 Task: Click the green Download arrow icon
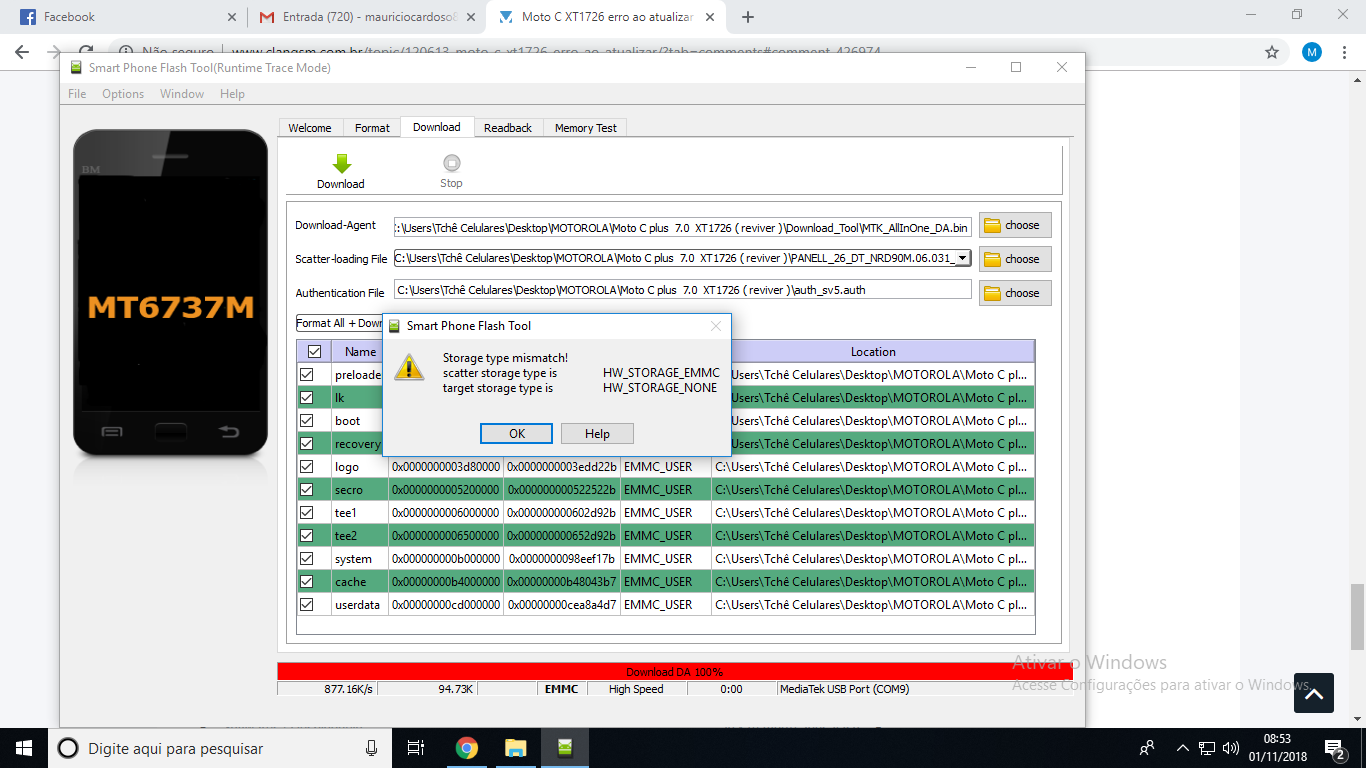(x=341, y=164)
